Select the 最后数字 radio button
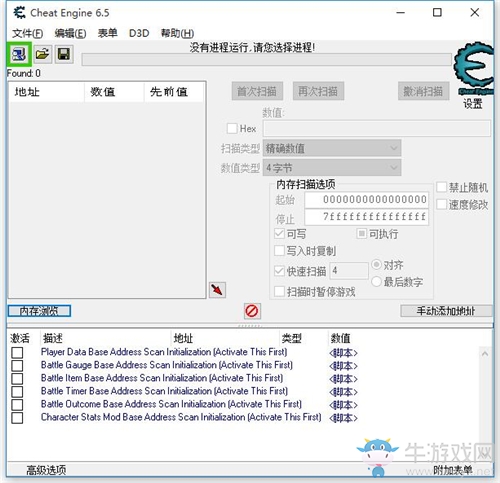This screenshot has height=483, width=500. coord(376,282)
